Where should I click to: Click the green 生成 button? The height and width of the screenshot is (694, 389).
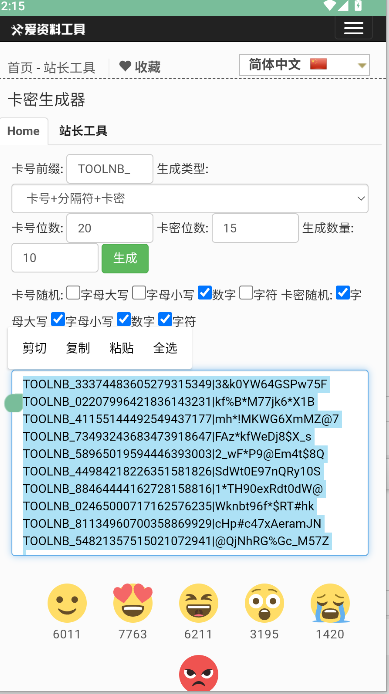tap(125, 258)
